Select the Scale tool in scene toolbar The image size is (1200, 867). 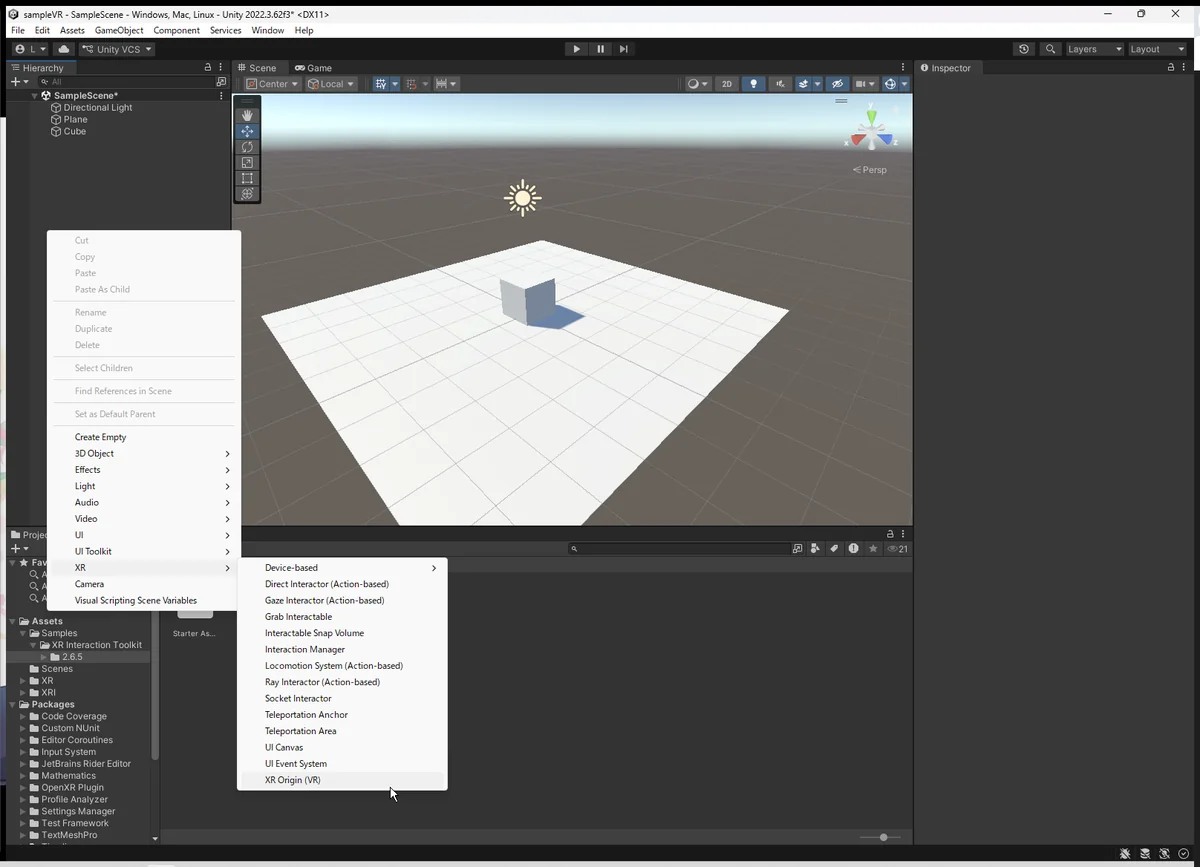(x=247, y=163)
